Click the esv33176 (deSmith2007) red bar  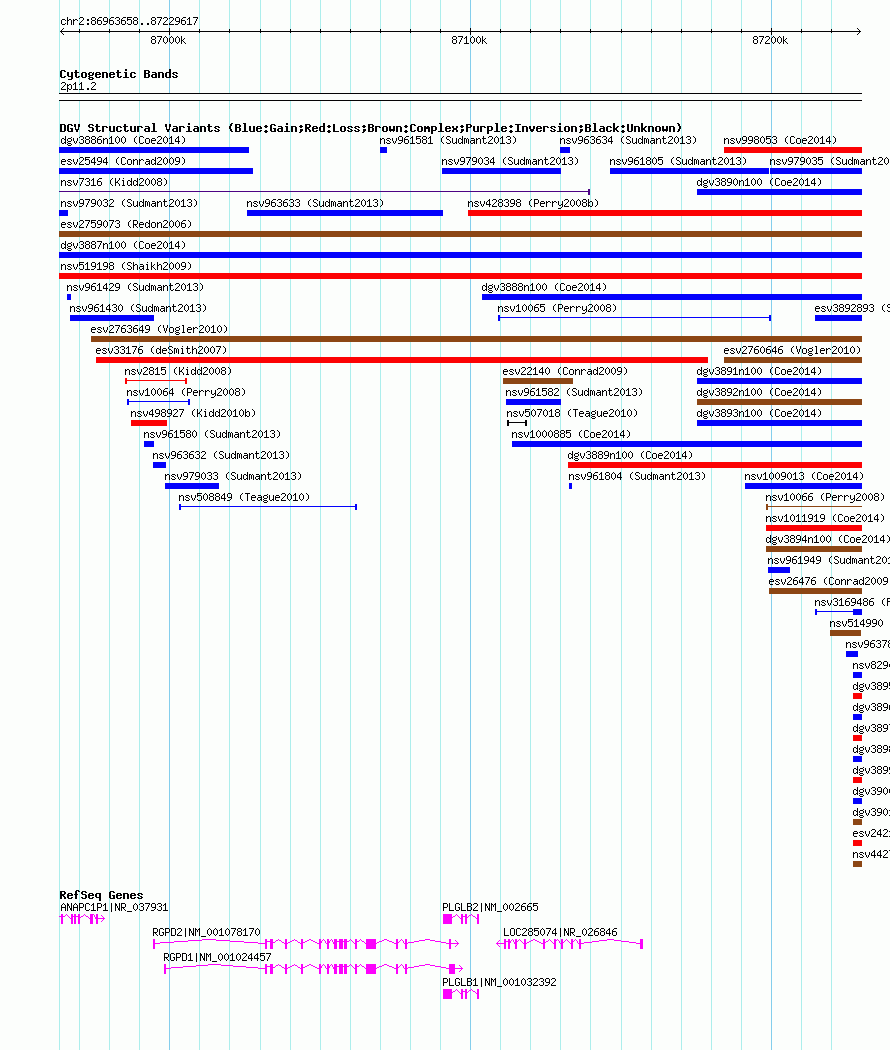[402, 360]
